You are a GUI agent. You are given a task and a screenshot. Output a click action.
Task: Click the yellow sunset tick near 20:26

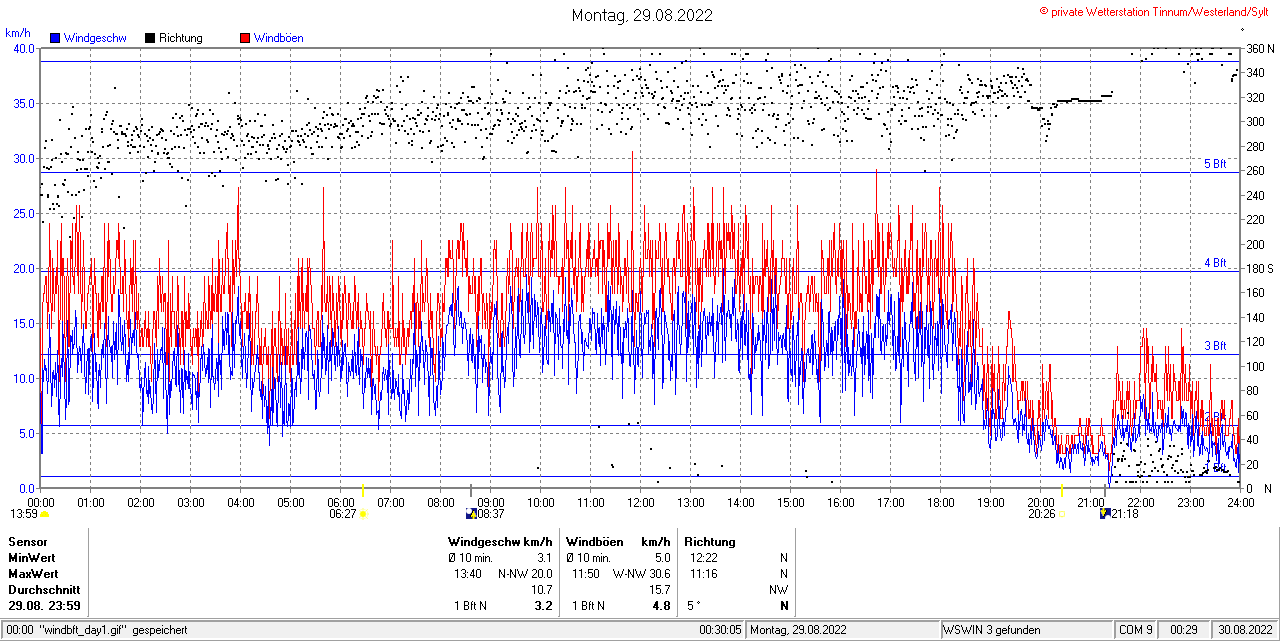[x=1062, y=491]
